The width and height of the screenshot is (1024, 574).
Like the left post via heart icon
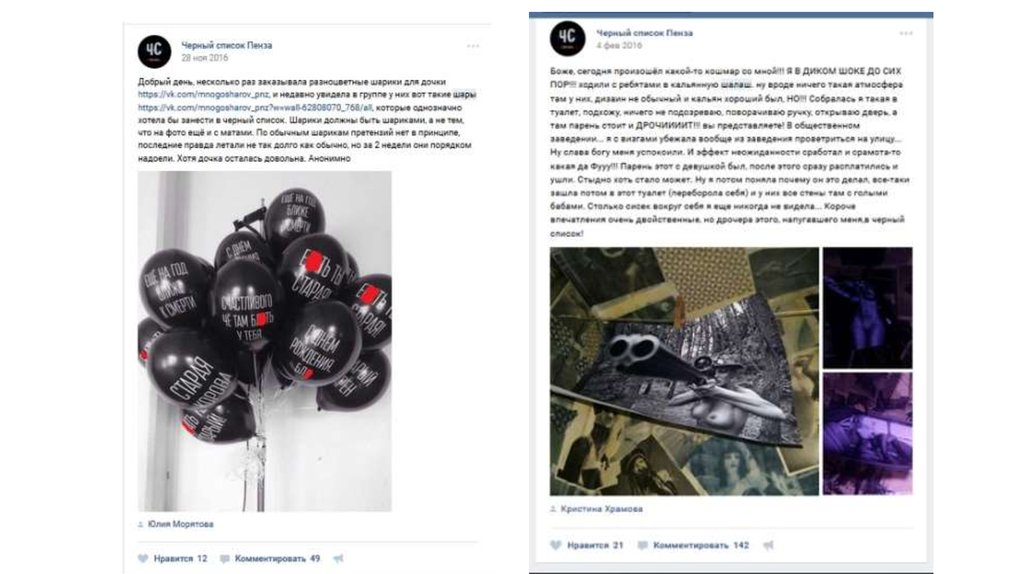143,558
